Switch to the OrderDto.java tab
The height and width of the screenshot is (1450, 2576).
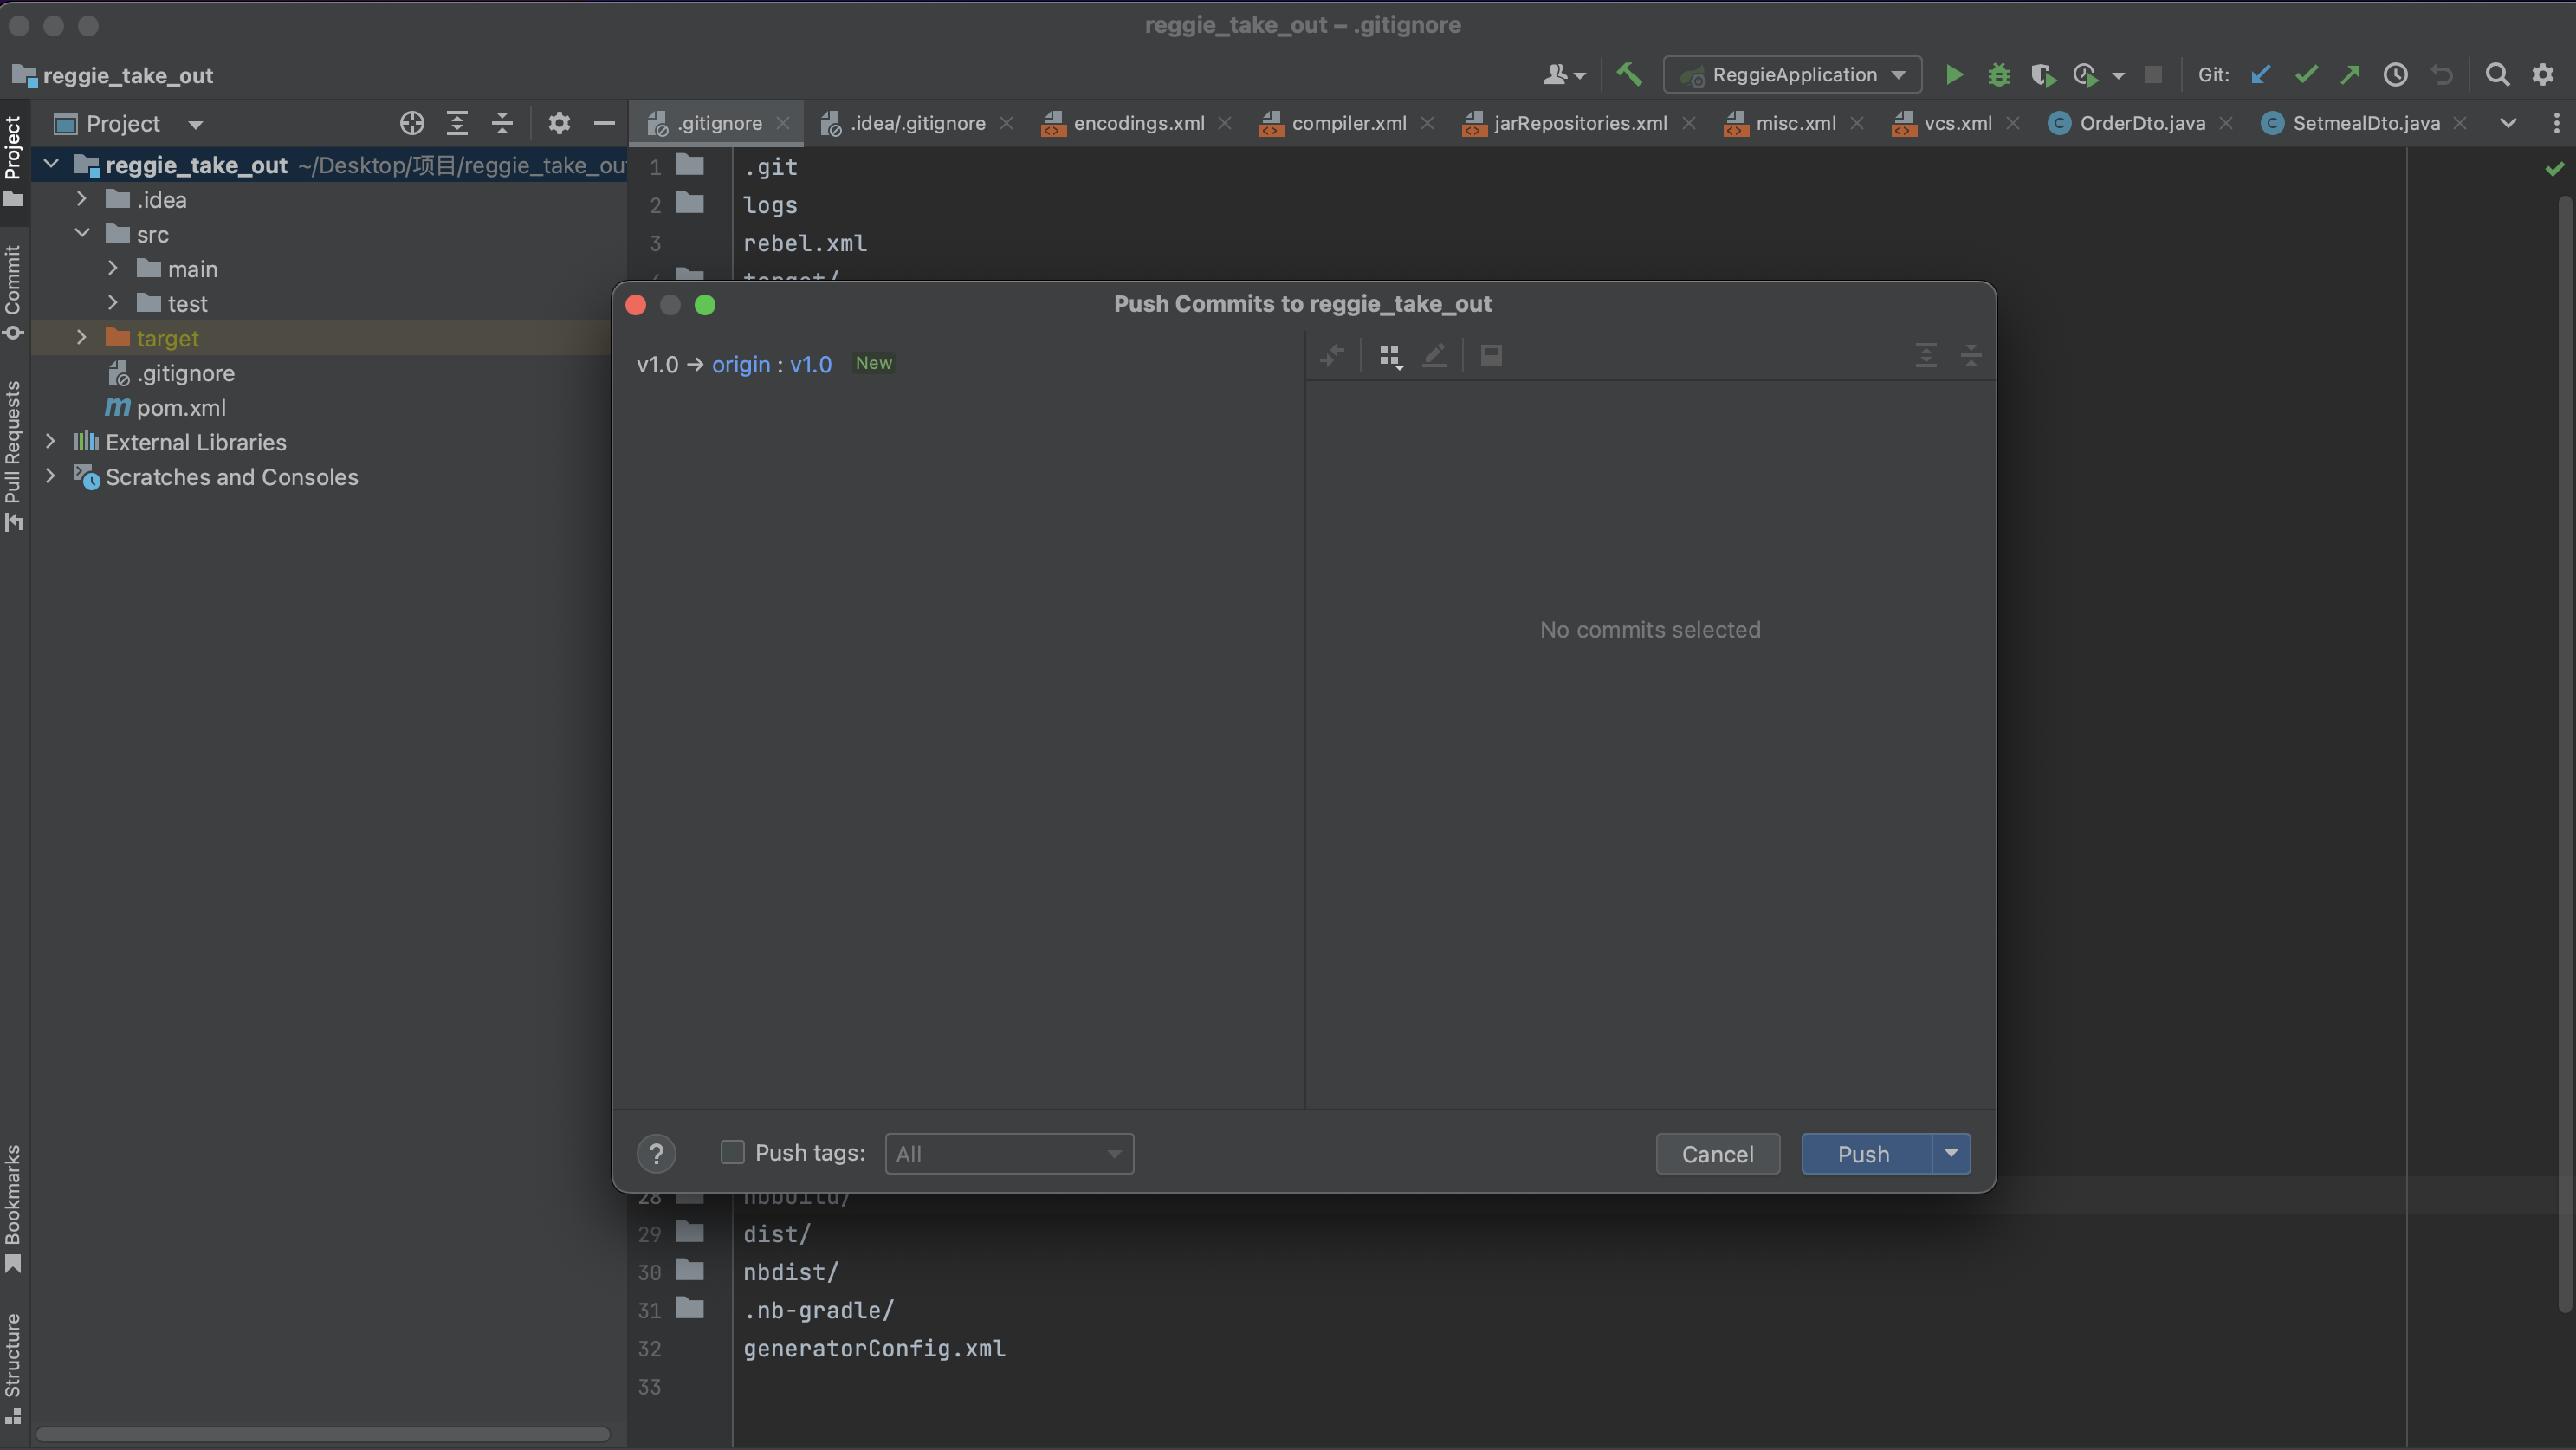coord(2141,123)
